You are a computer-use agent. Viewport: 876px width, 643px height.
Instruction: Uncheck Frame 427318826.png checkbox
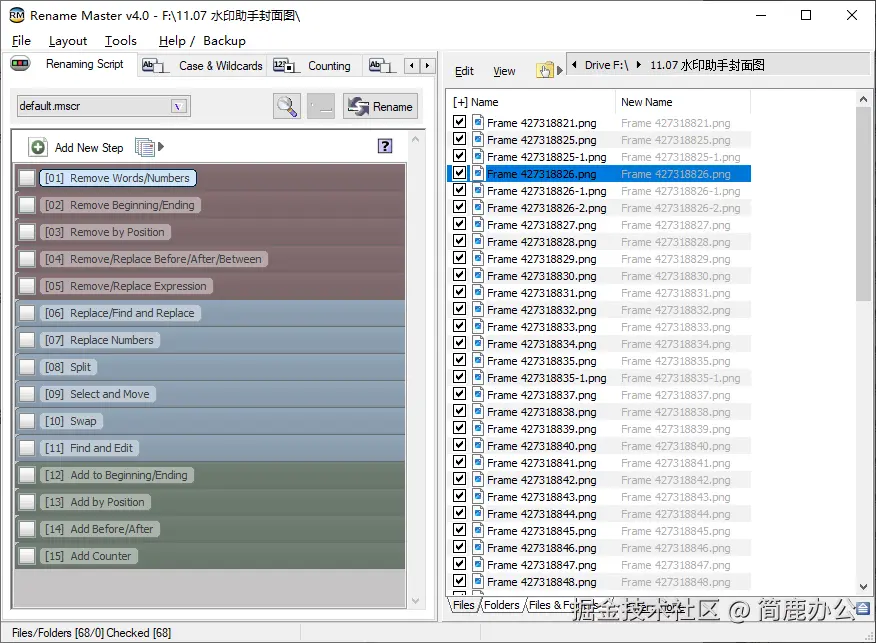point(459,173)
